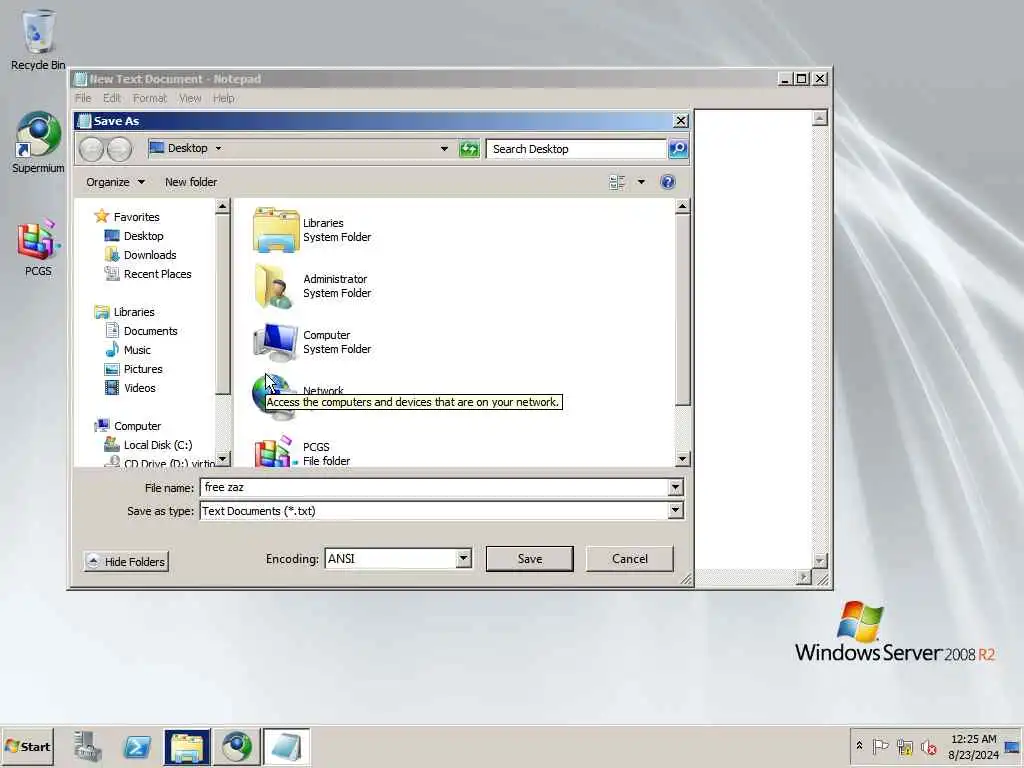1024x768 pixels.
Task: Select the PCGS desktop icon
Action: pyautogui.click(x=38, y=248)
